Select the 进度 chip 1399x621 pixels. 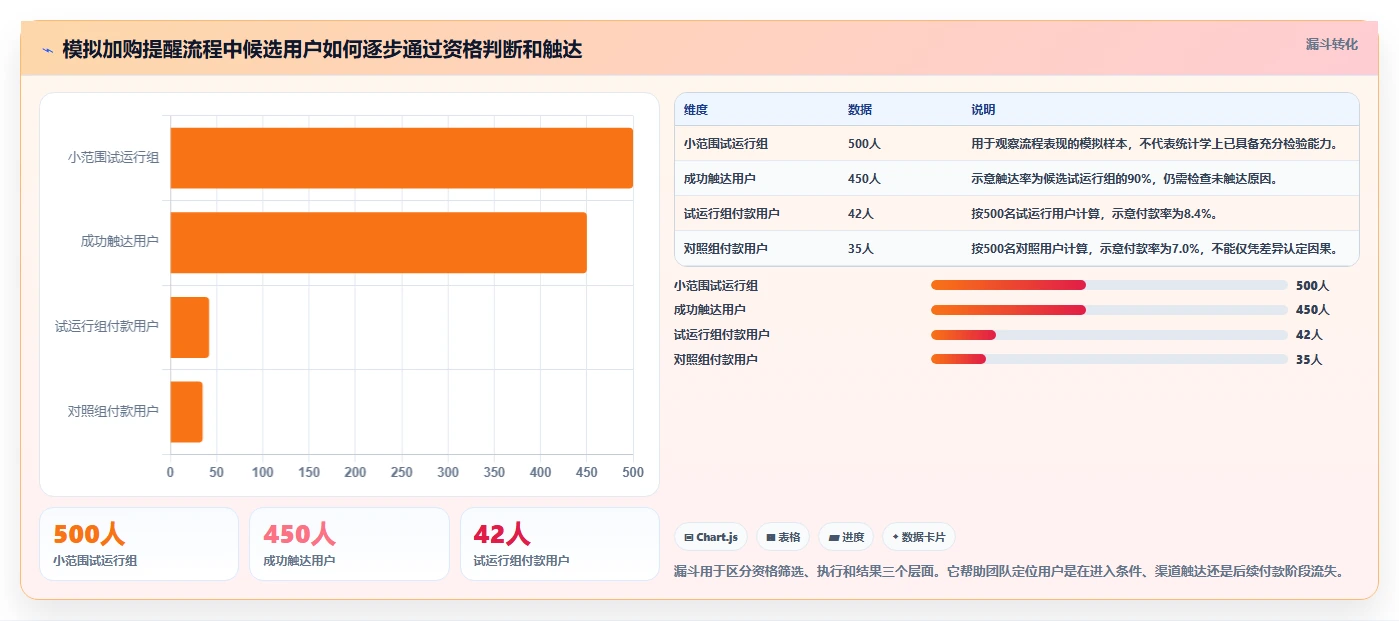coord(846,537)
